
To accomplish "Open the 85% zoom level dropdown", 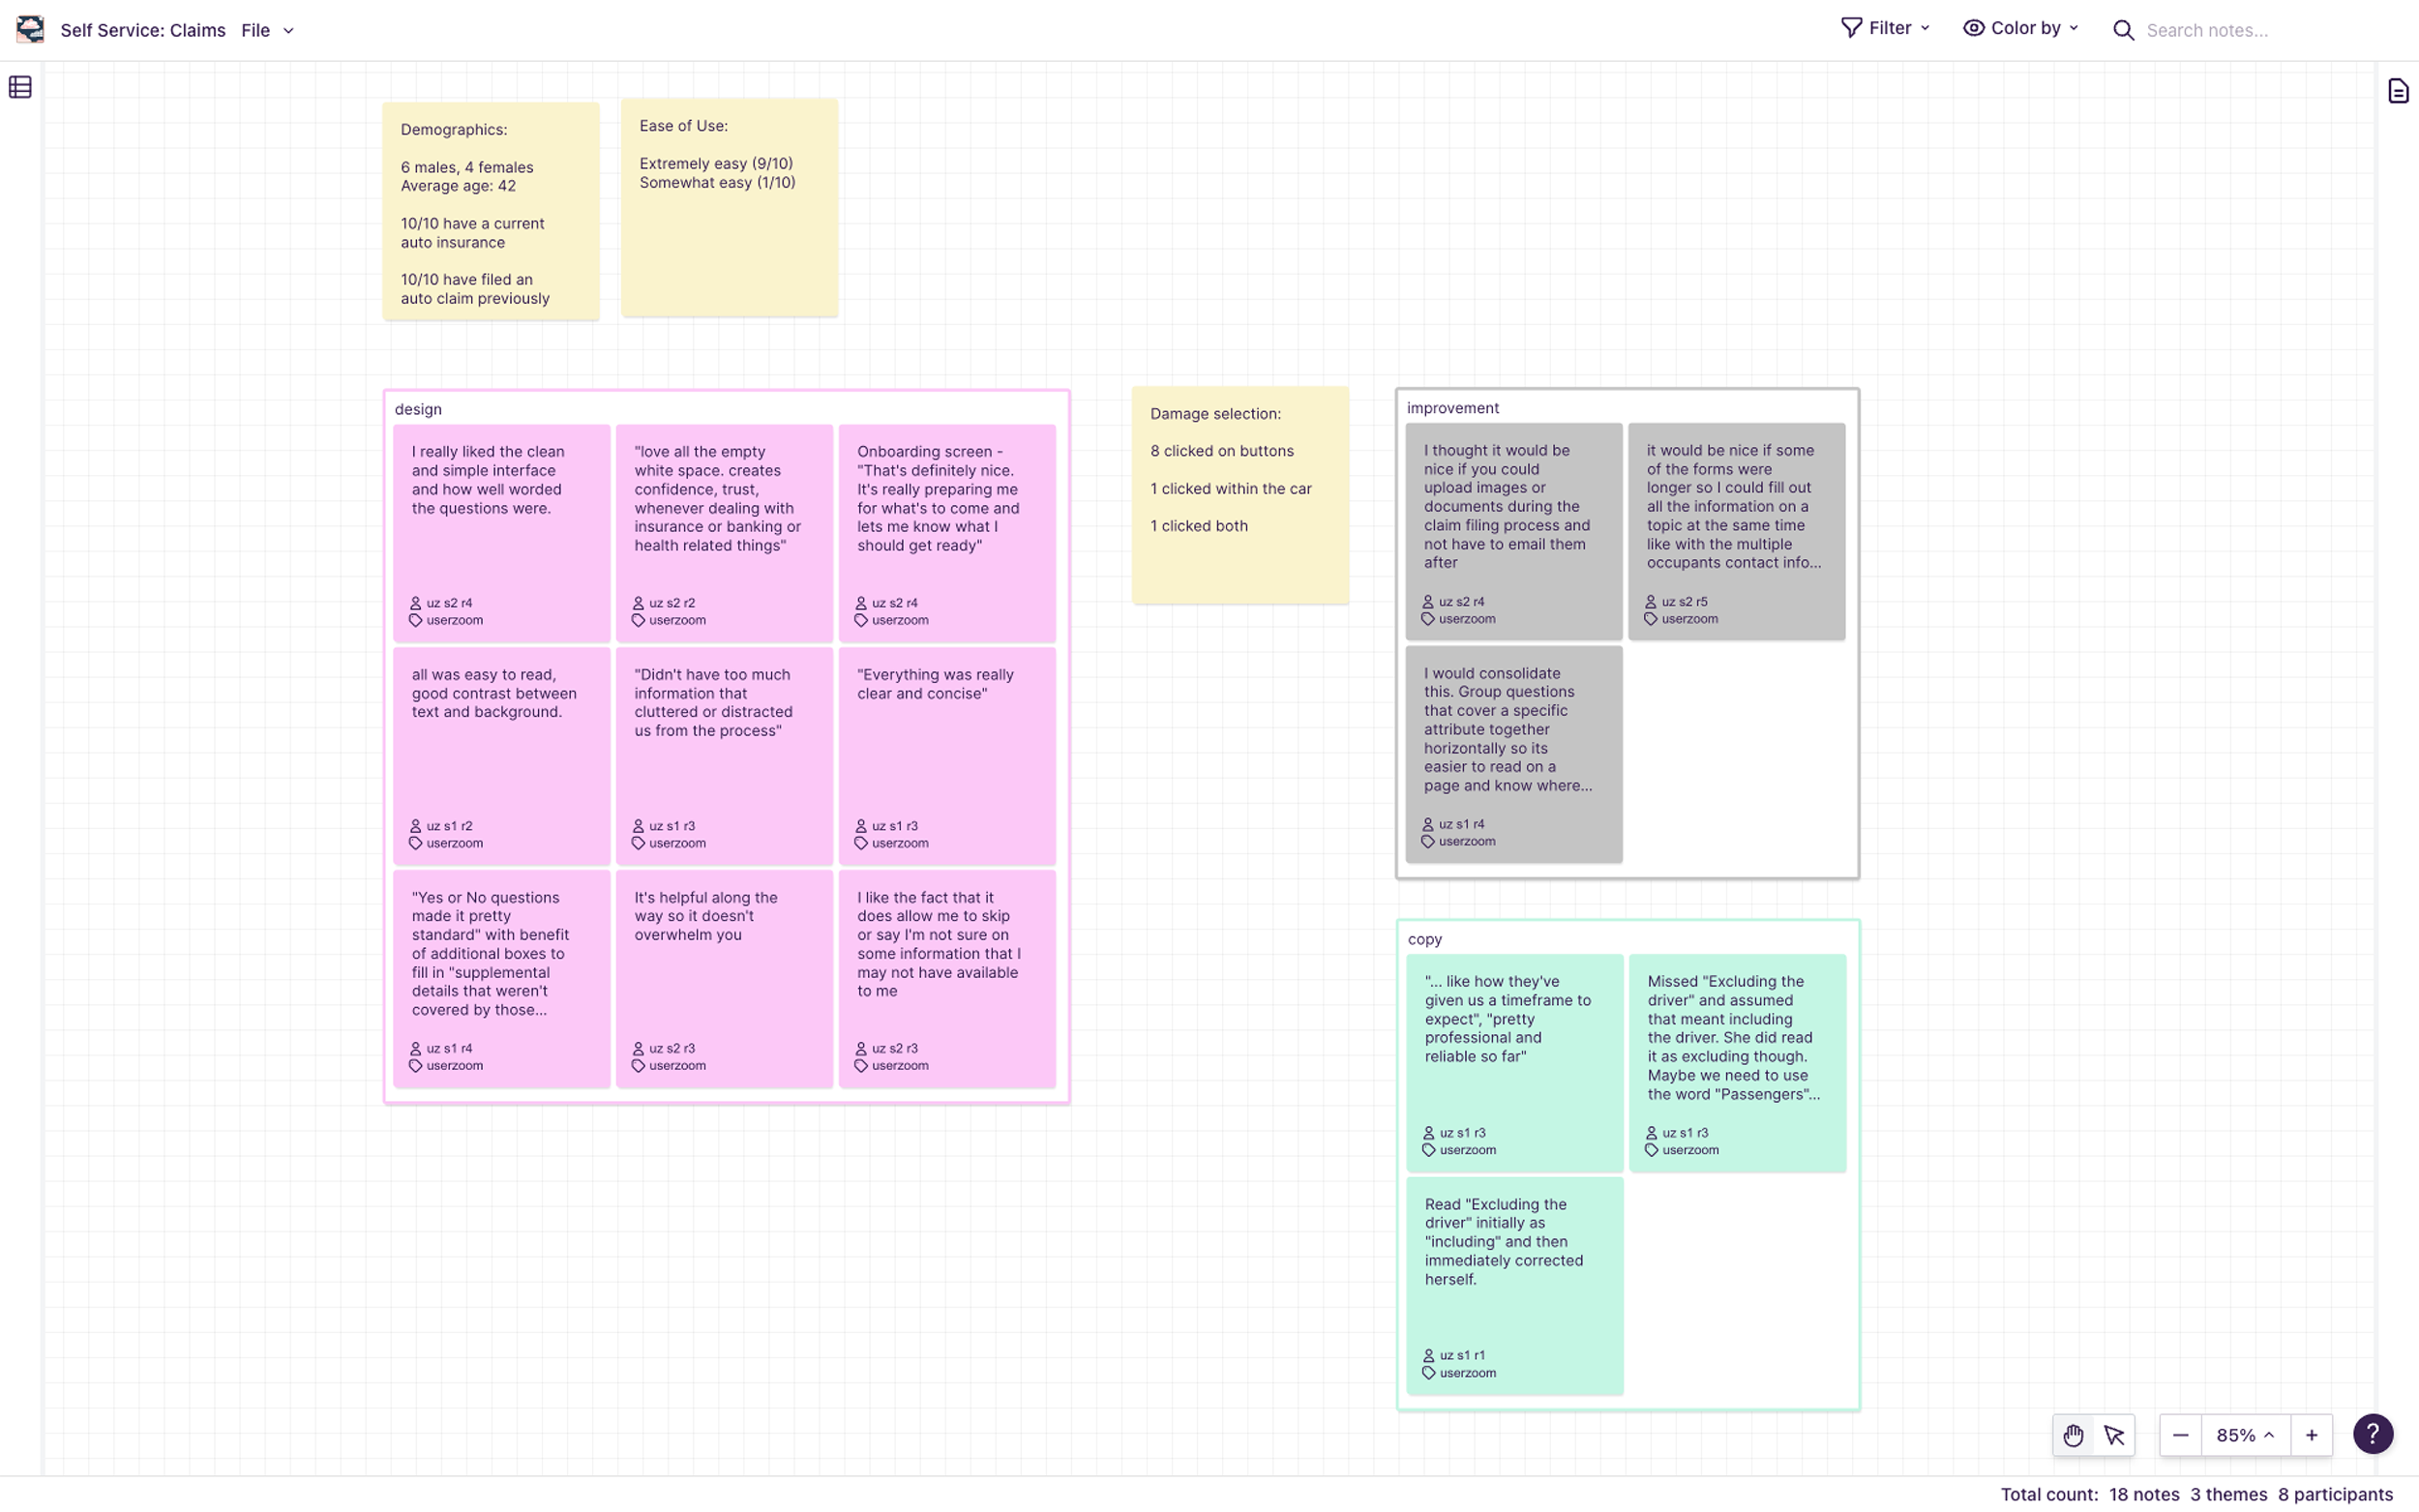I will 2244,1435.
